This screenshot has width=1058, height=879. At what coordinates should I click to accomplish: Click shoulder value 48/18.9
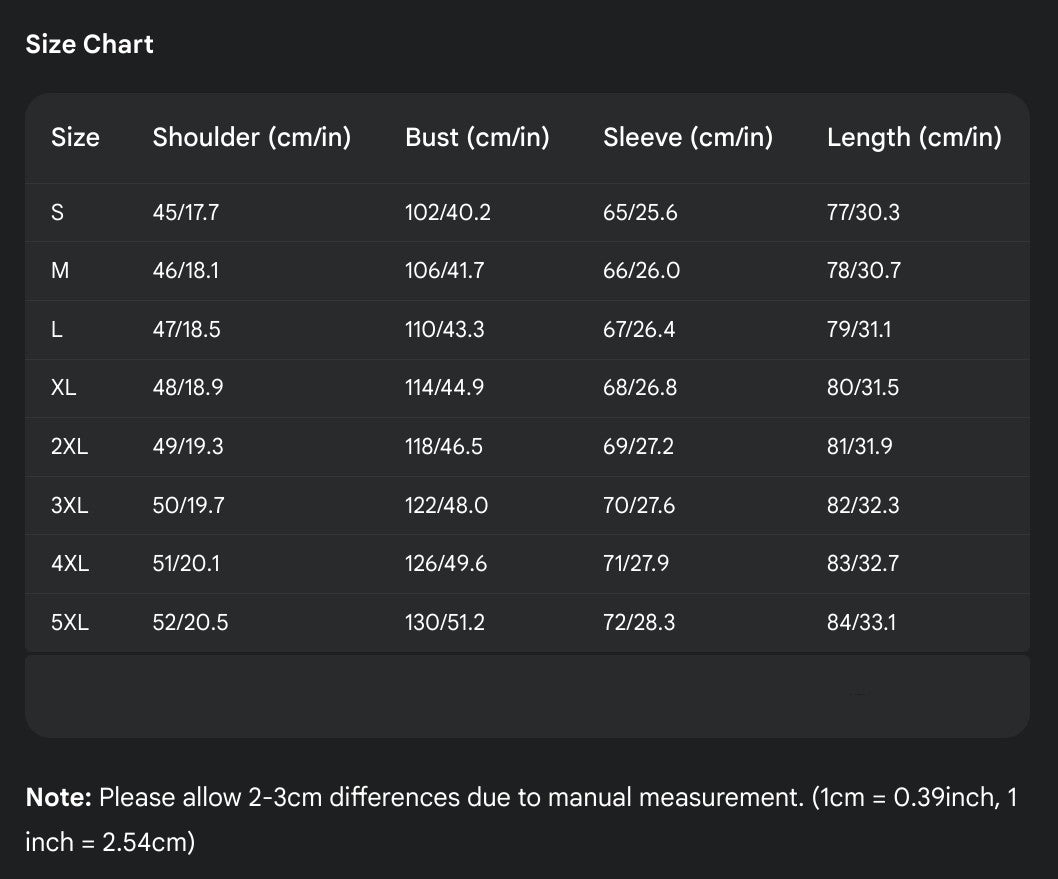coord(187,388)
